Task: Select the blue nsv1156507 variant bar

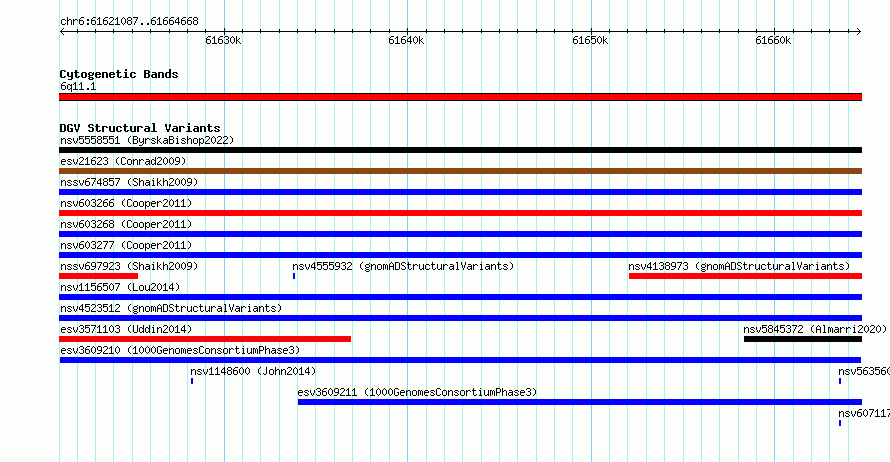Action: 460,297
